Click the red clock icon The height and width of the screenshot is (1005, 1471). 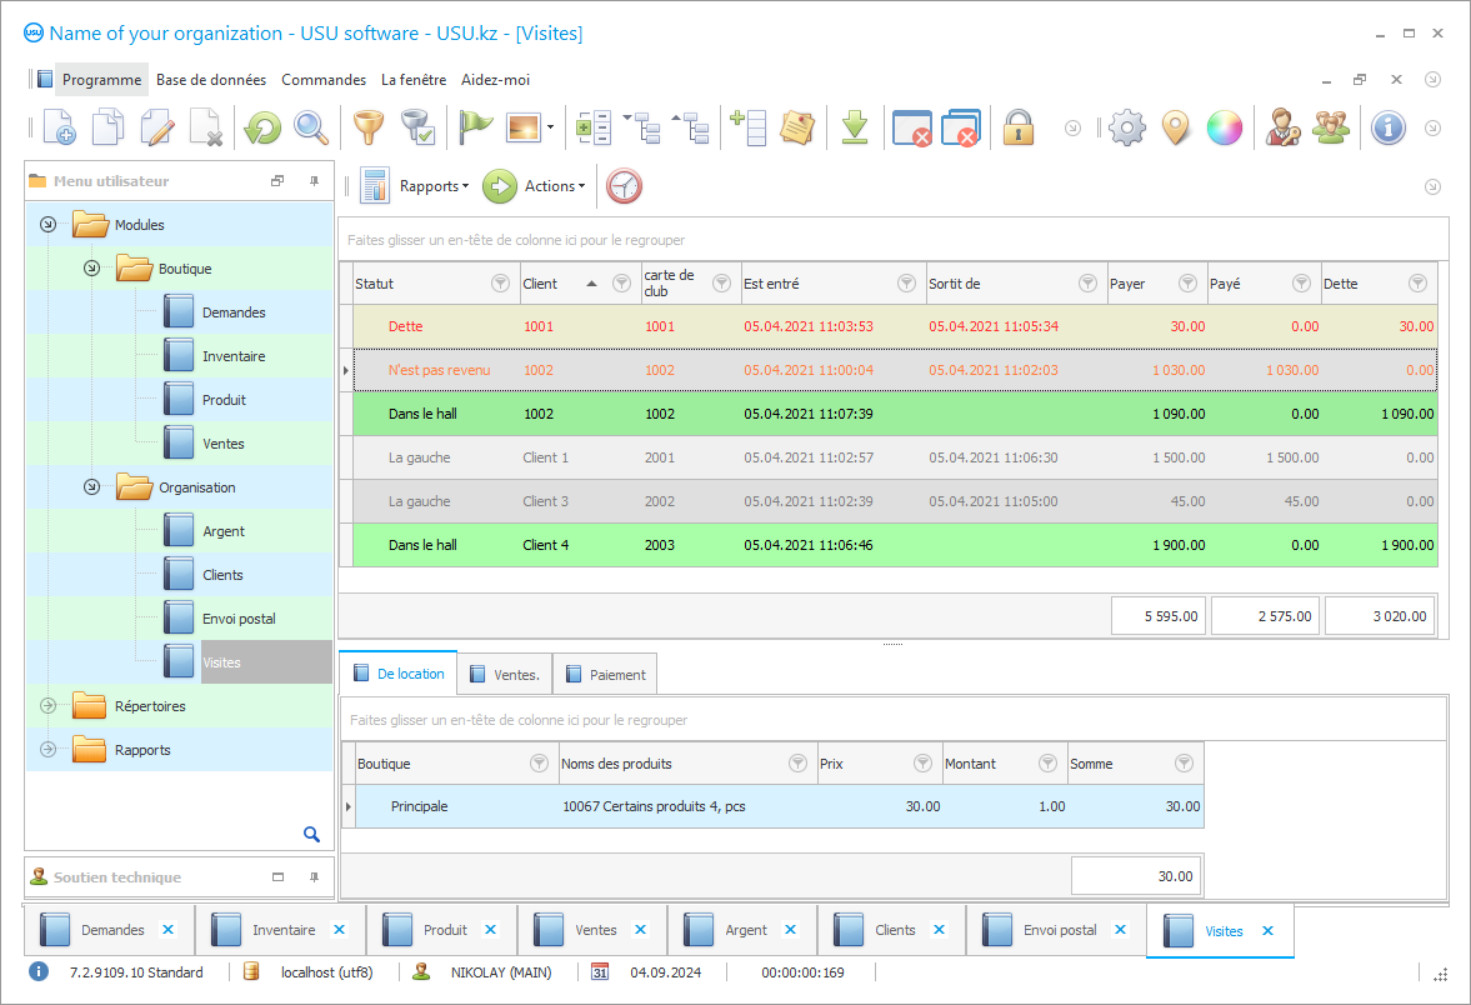pyautogui.click(x=624, y=186)
